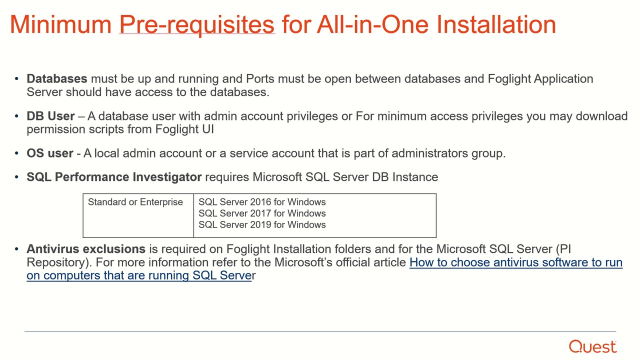Click the bullet before Databases
The width and height of the screenshot is (640, 360).
16,78
